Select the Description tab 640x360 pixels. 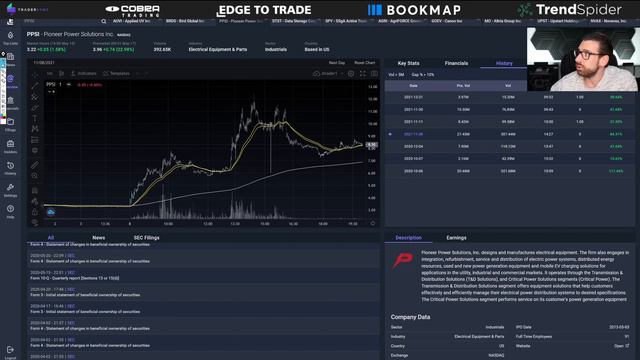click(x=408, y=238)
